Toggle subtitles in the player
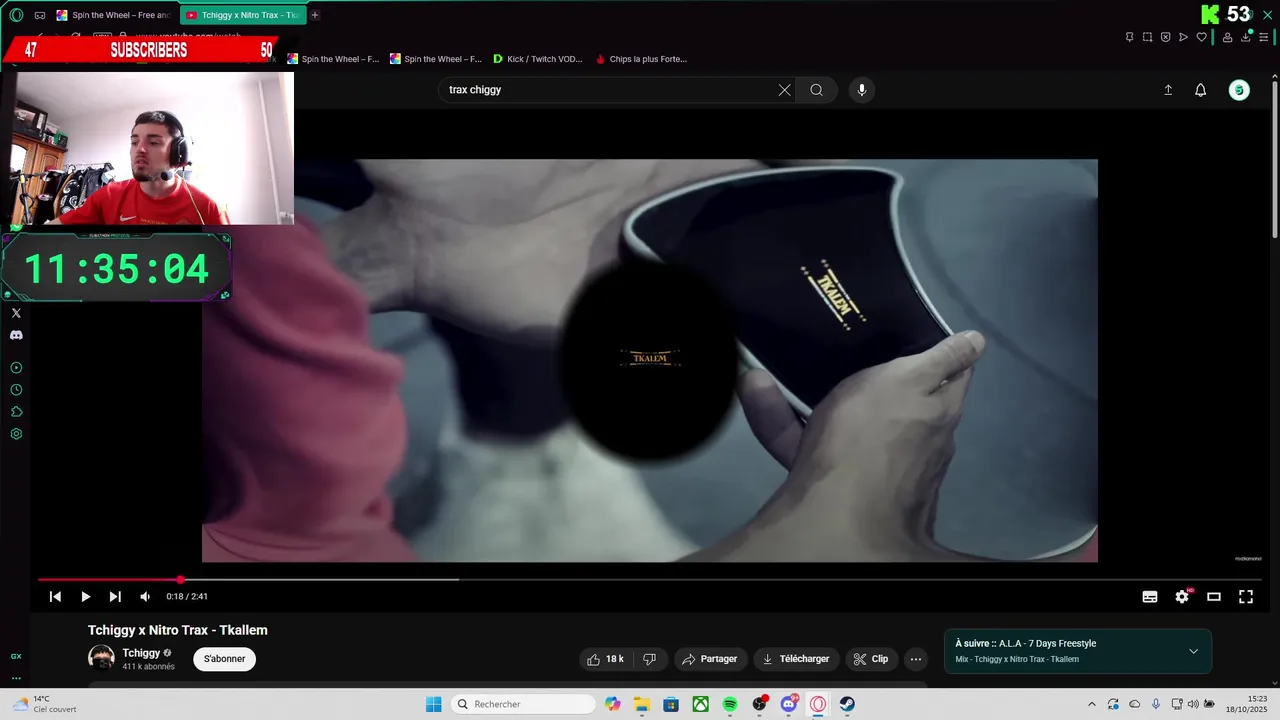Screen dimensions: 1280x720 point(1150,597)
